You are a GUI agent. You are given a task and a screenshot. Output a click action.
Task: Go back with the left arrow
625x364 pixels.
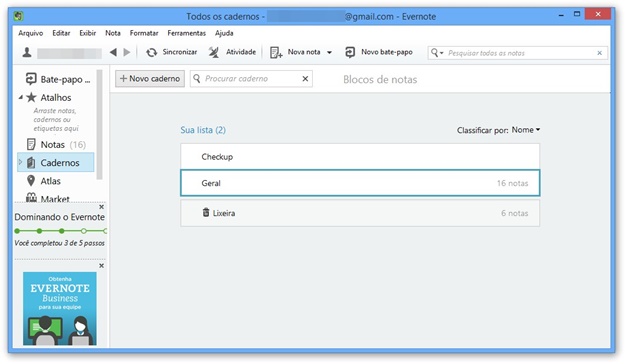pos(113,52)
